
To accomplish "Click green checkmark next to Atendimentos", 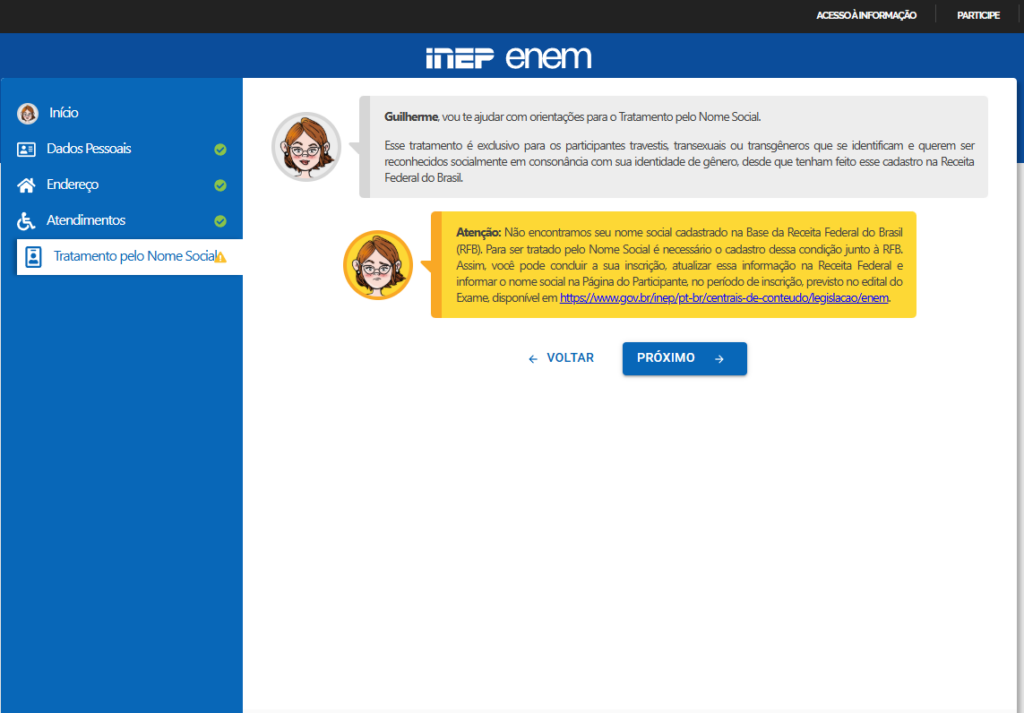I will tap(221, 221).
